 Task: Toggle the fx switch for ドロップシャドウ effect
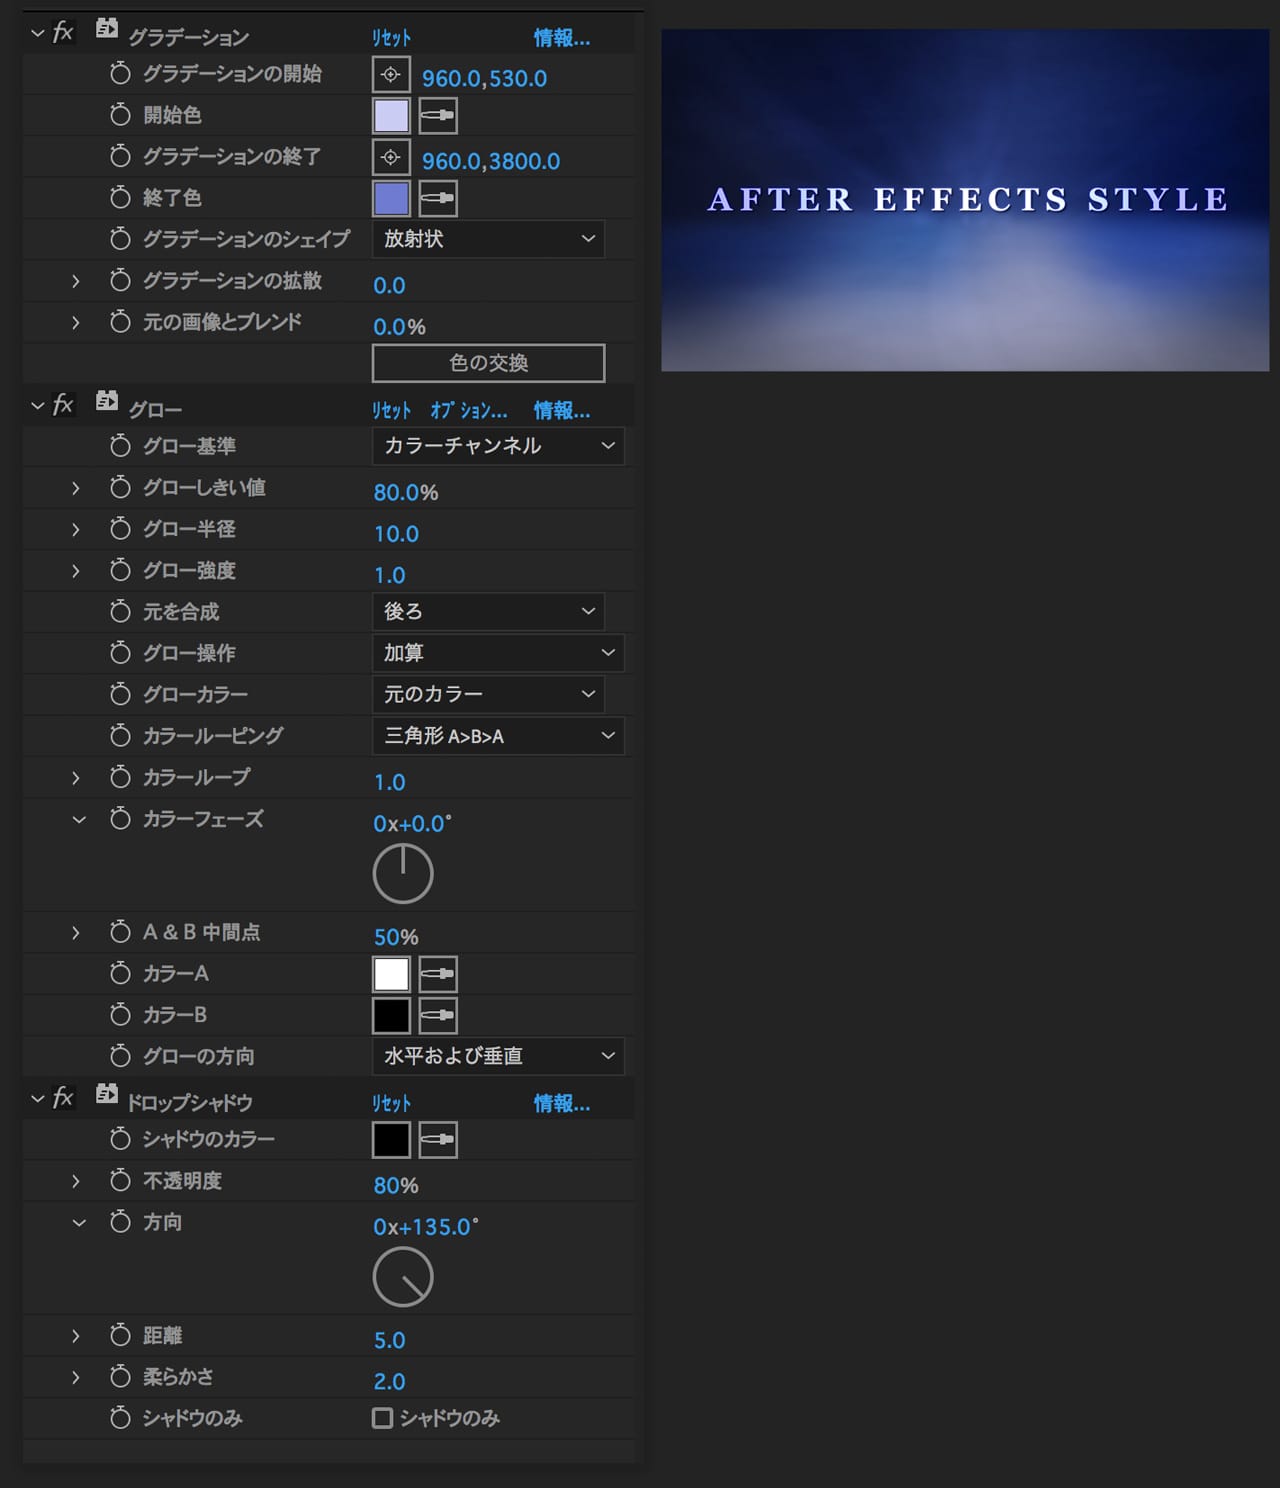coord(63,1098)
